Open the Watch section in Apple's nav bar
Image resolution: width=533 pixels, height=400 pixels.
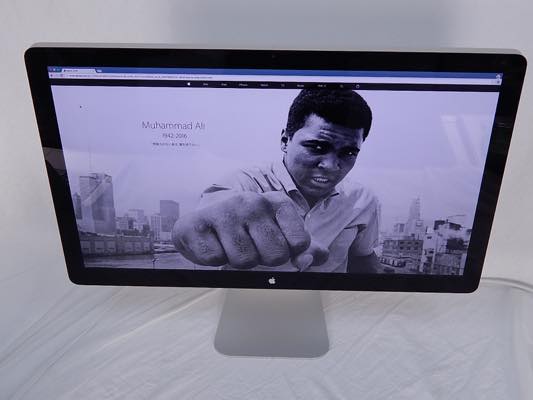coord(264,85)
